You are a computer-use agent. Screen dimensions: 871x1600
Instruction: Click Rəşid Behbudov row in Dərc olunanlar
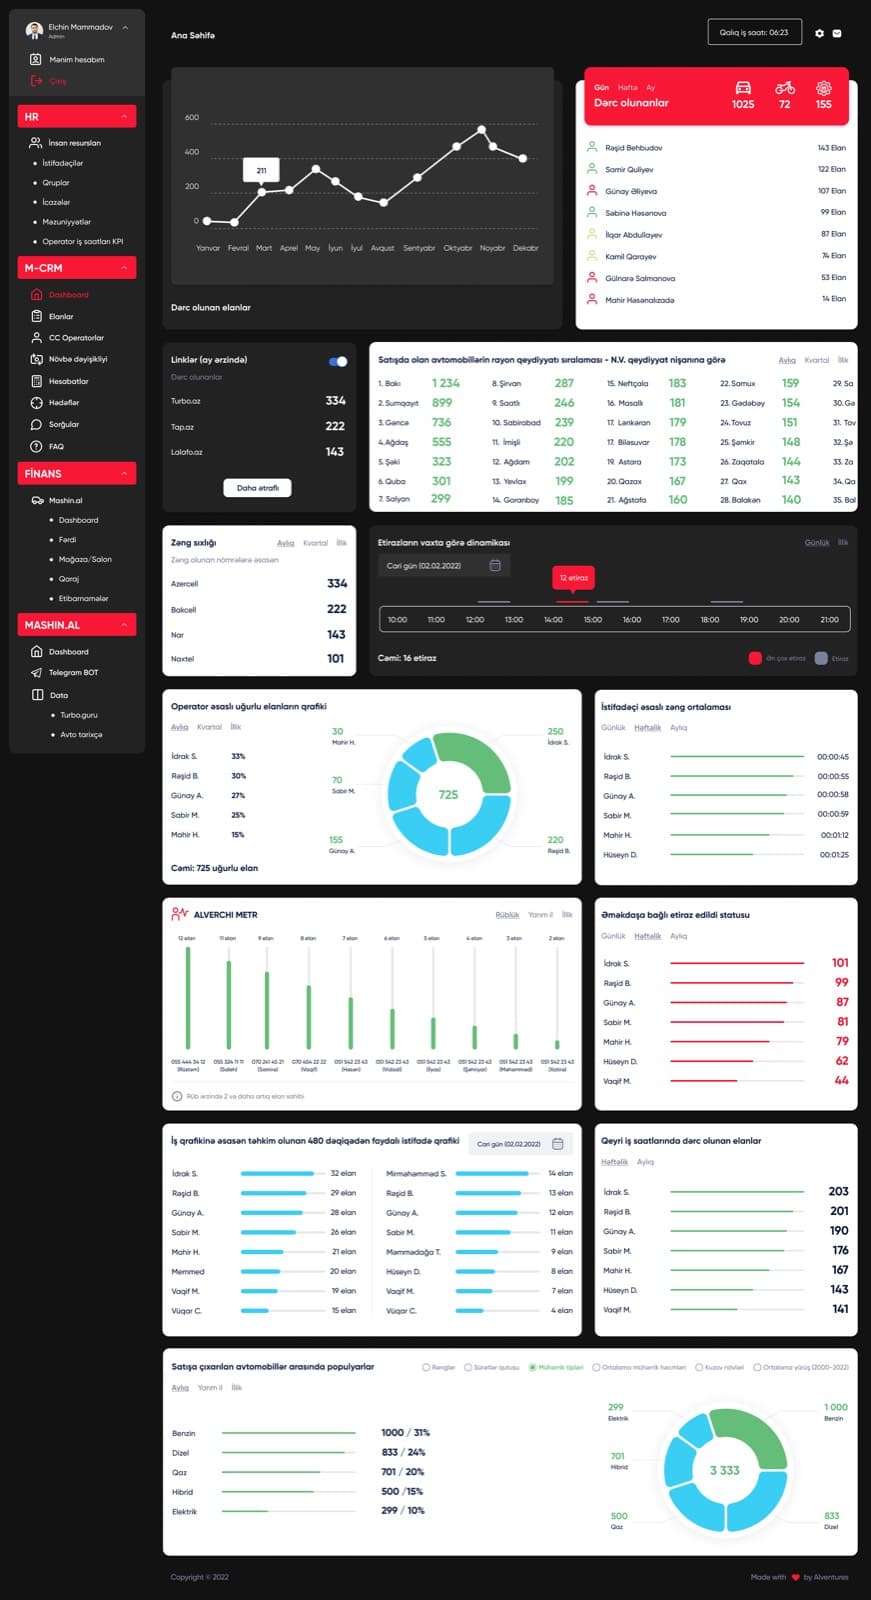coord(716,148)
